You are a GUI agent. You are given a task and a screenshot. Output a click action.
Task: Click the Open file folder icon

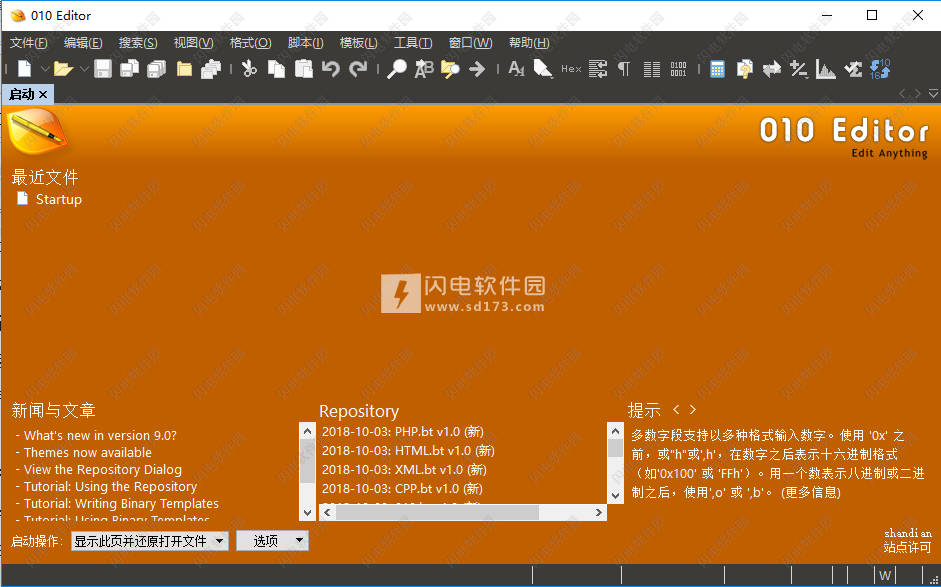click(64, 69)
